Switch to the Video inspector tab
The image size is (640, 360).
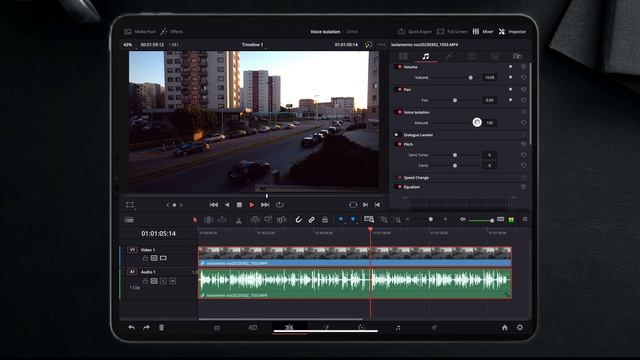(x=403, y=56)
